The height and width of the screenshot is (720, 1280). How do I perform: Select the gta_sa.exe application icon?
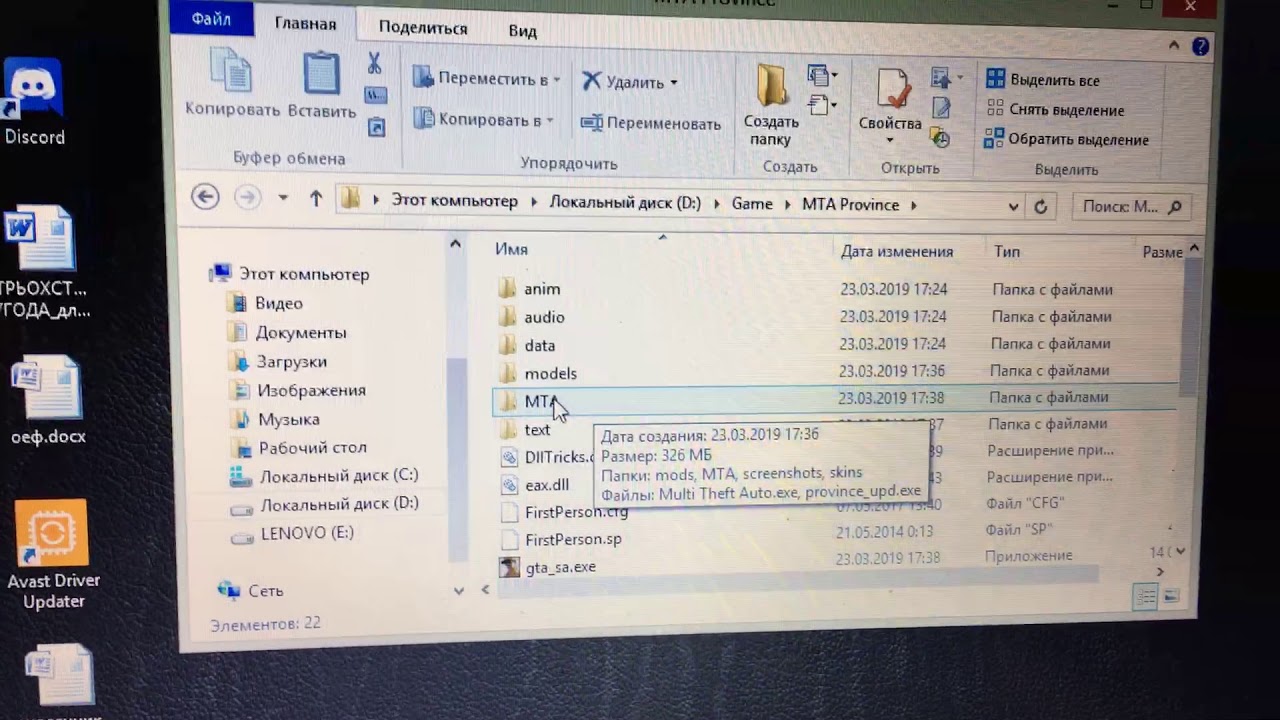click(x=510, y=567)
